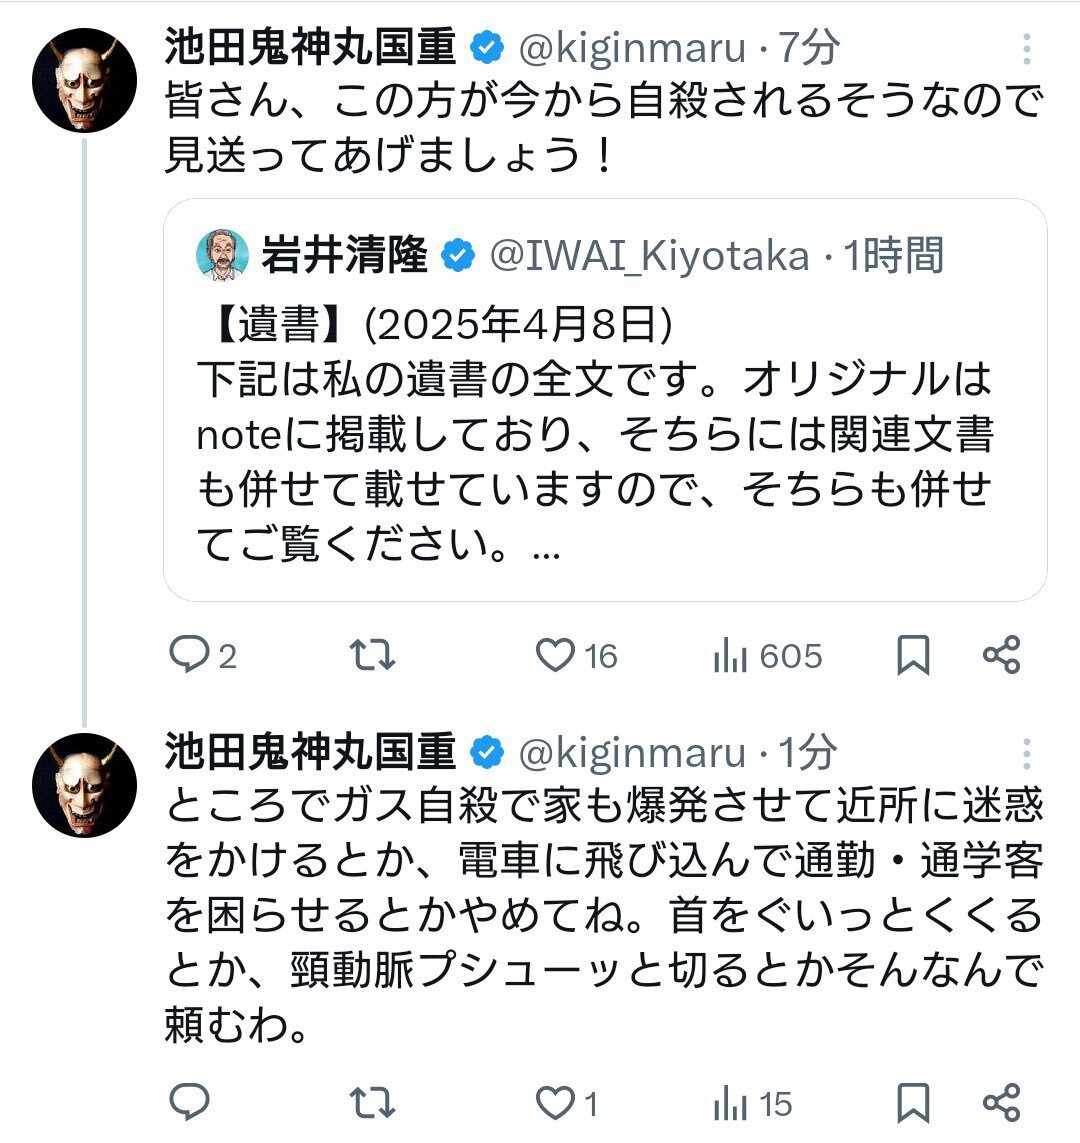Share the first tweet in thread
Image resolution: width=1080 pixels, height=1143 pixels.
click(1001, 656)
